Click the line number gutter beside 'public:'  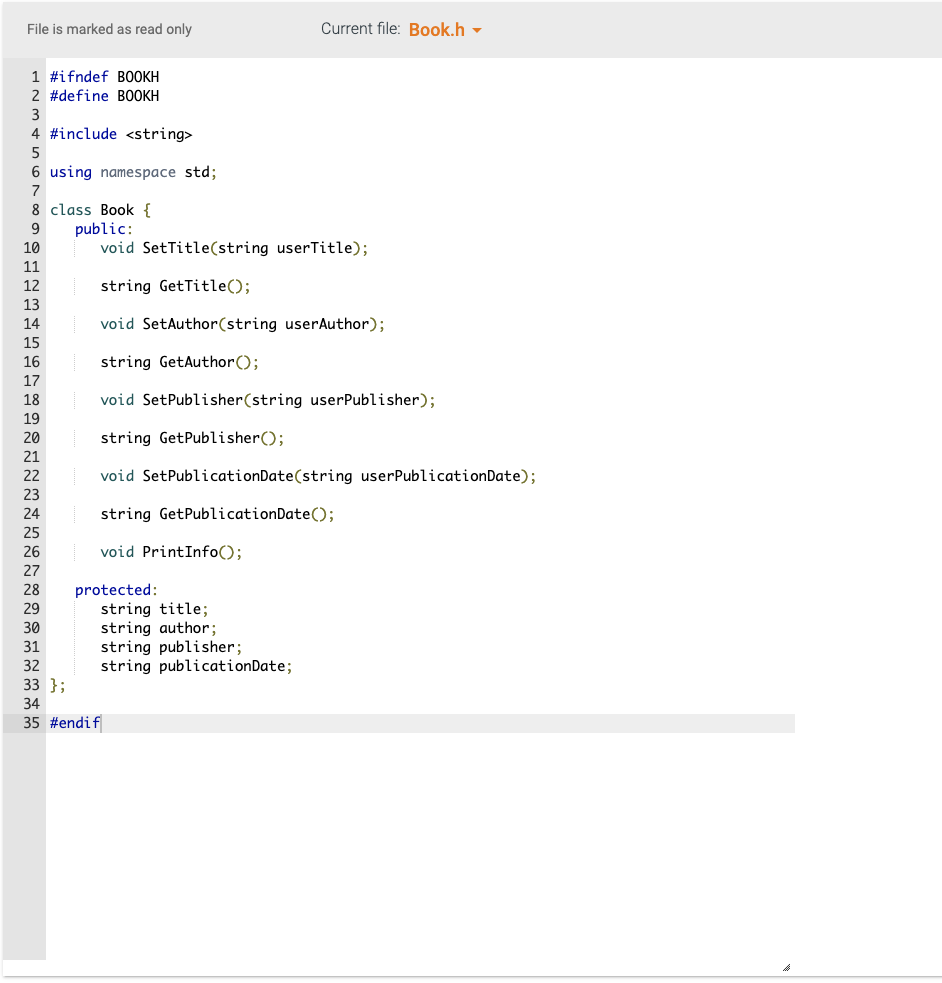coord(35,228)
